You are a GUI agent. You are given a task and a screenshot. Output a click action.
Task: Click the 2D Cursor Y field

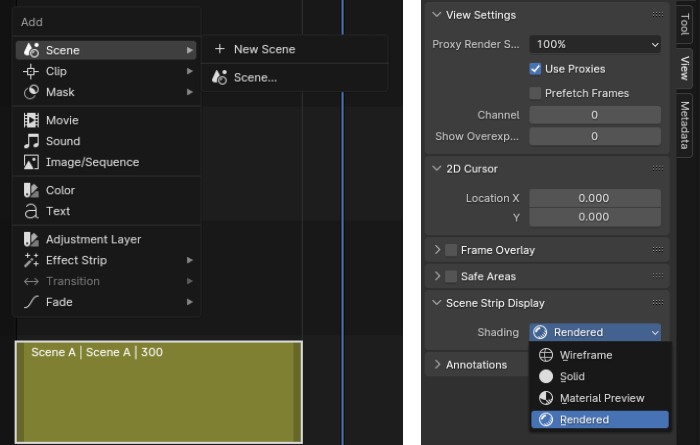click(x=595, y=217)
